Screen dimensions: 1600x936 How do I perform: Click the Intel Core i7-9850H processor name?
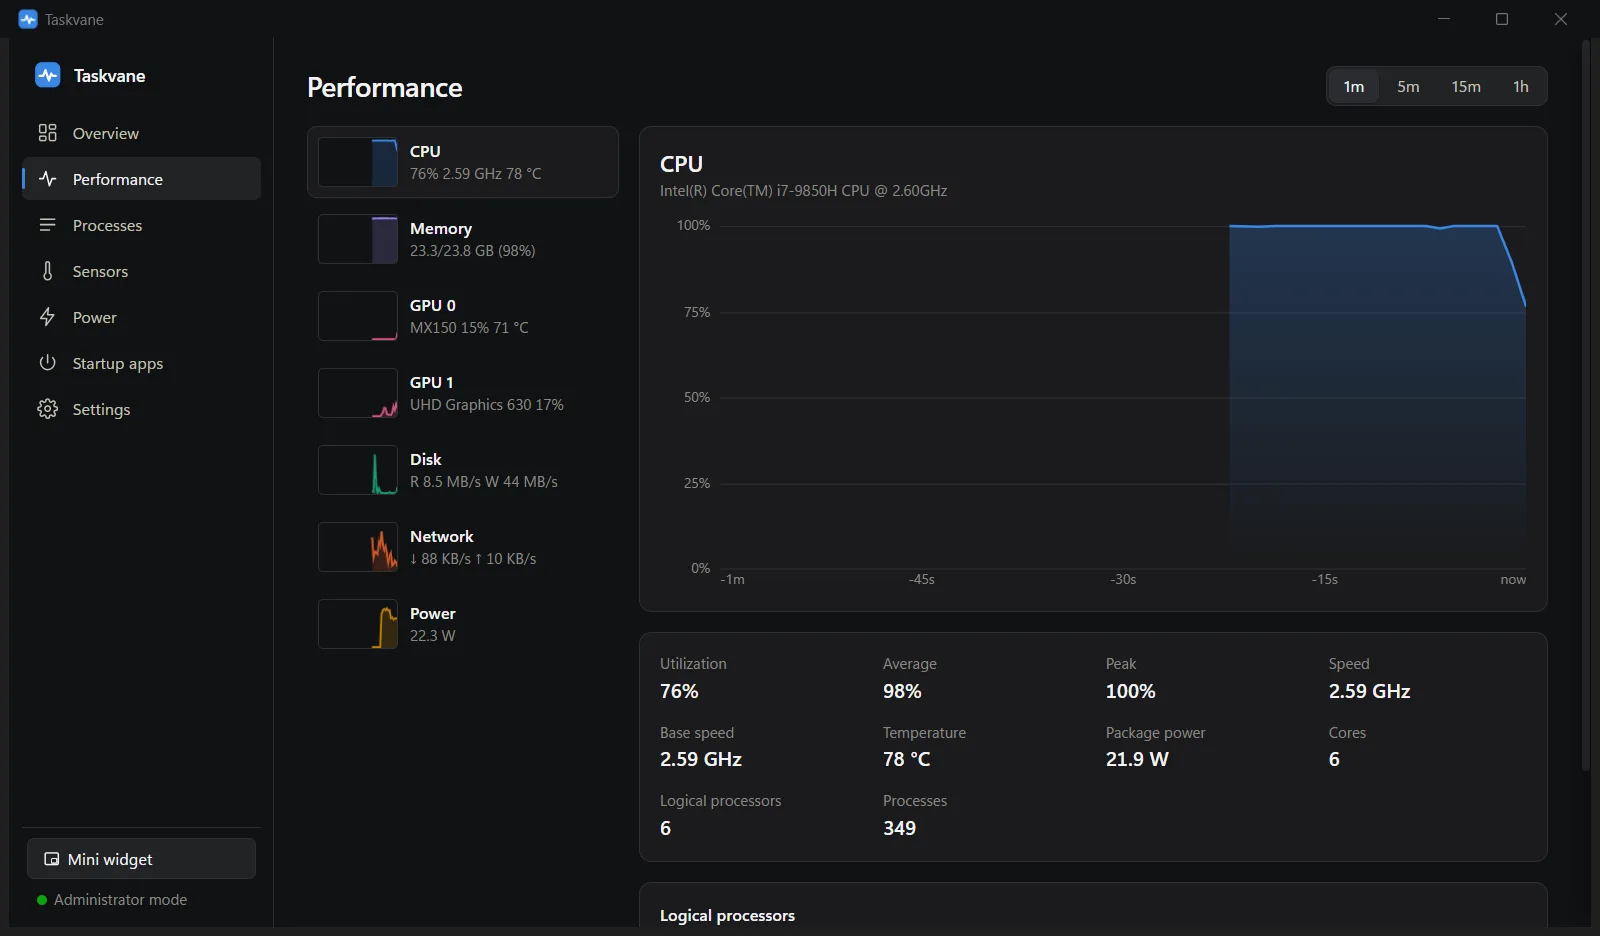[803, 191]
